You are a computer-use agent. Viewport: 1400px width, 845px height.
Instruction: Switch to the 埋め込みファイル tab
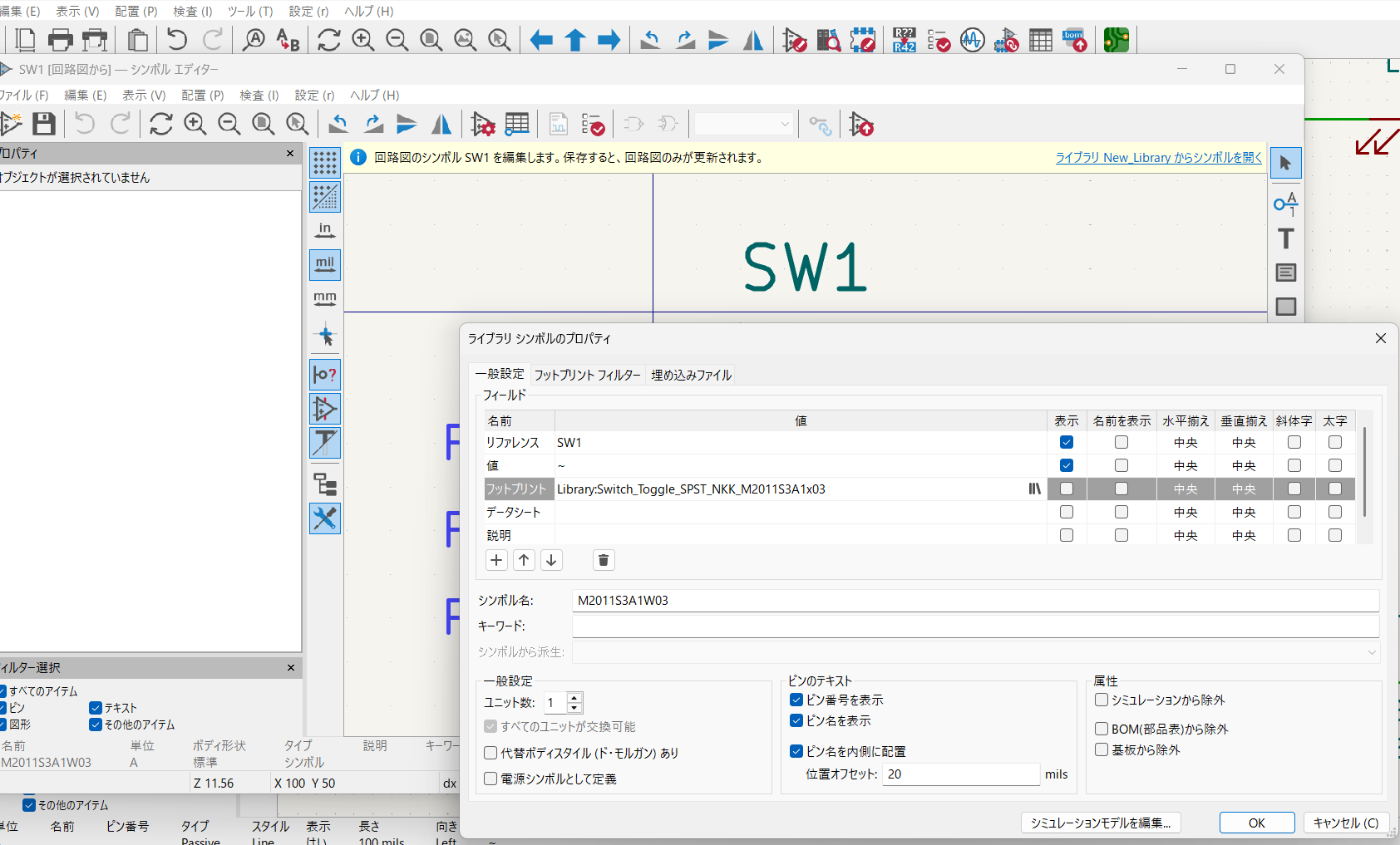coord(691,375)
